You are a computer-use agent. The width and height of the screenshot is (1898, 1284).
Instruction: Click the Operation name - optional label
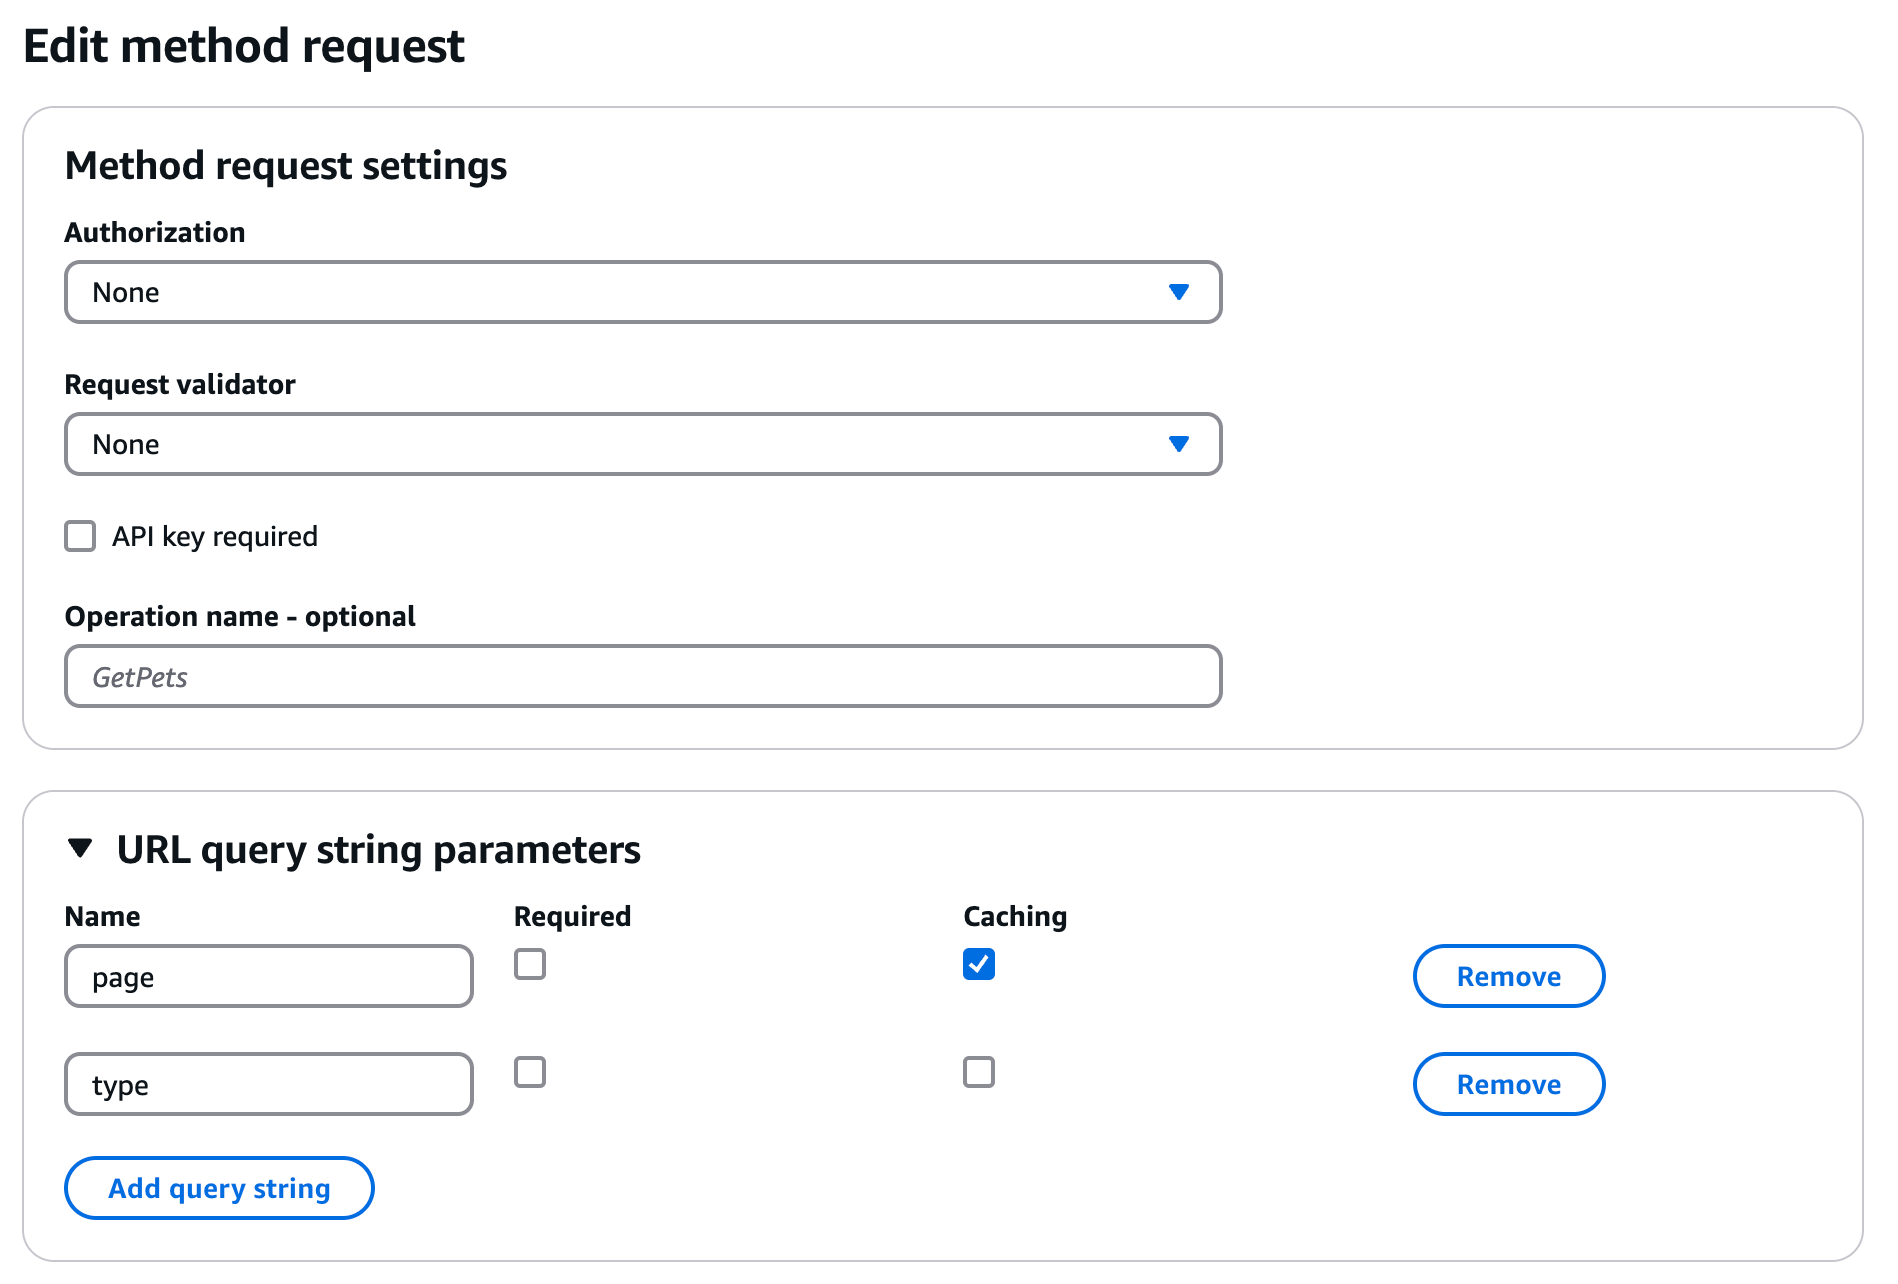240,616
